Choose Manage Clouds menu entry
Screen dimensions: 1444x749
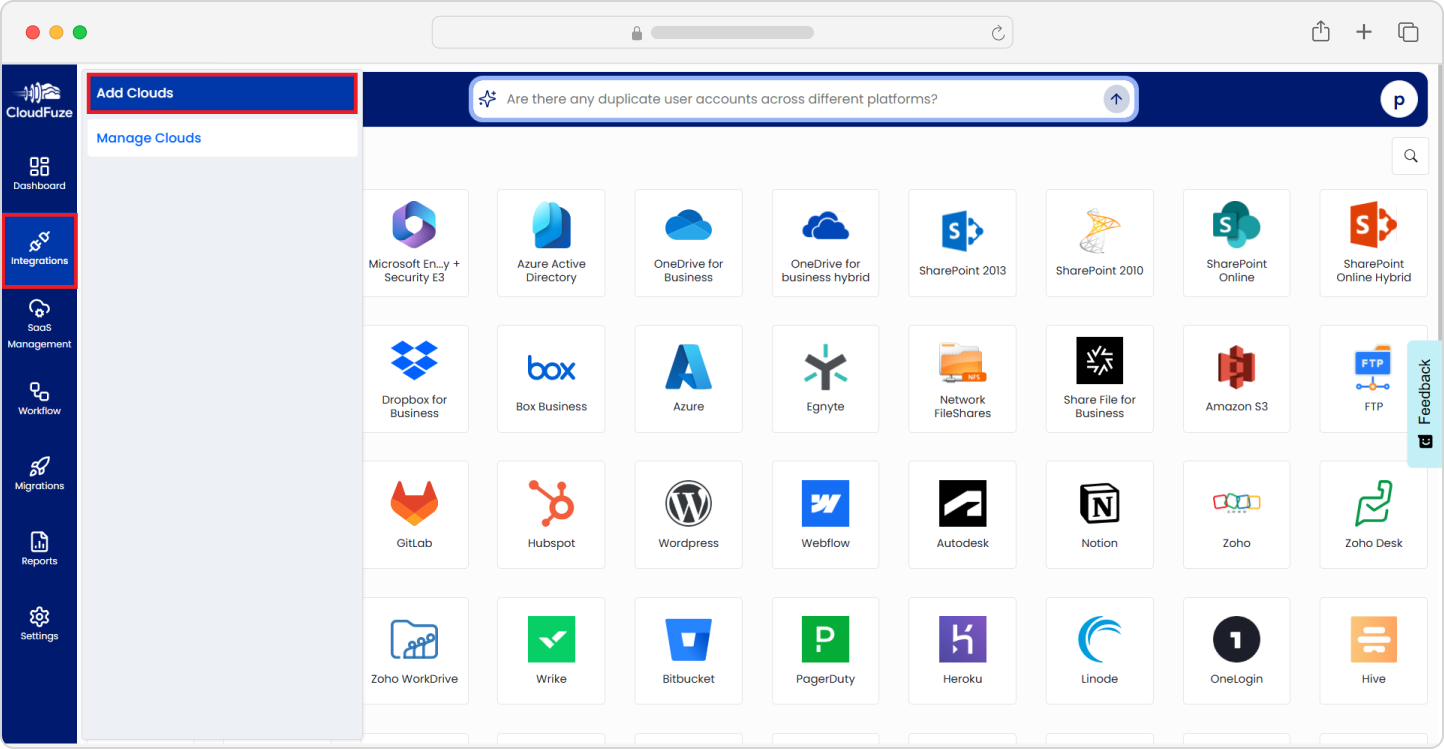click(222, 138)
